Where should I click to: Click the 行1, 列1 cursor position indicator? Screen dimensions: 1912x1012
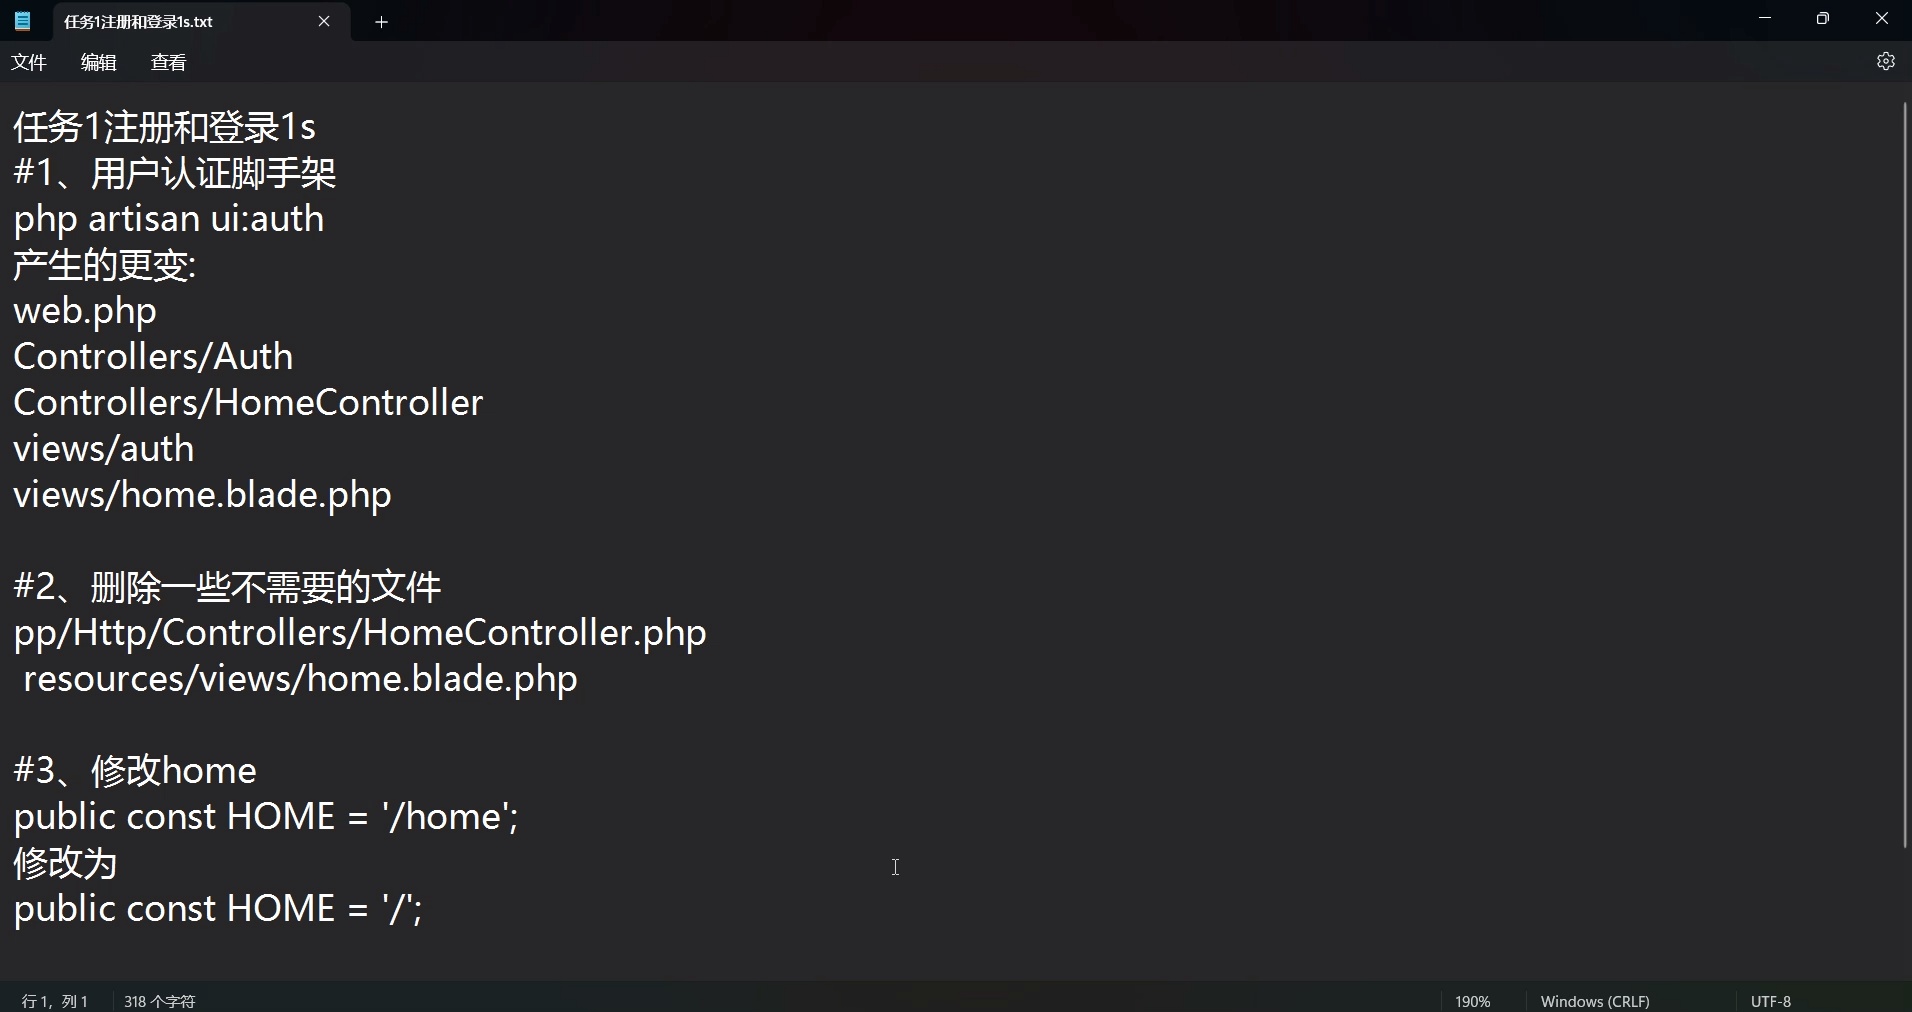(x=55, y=1000)
